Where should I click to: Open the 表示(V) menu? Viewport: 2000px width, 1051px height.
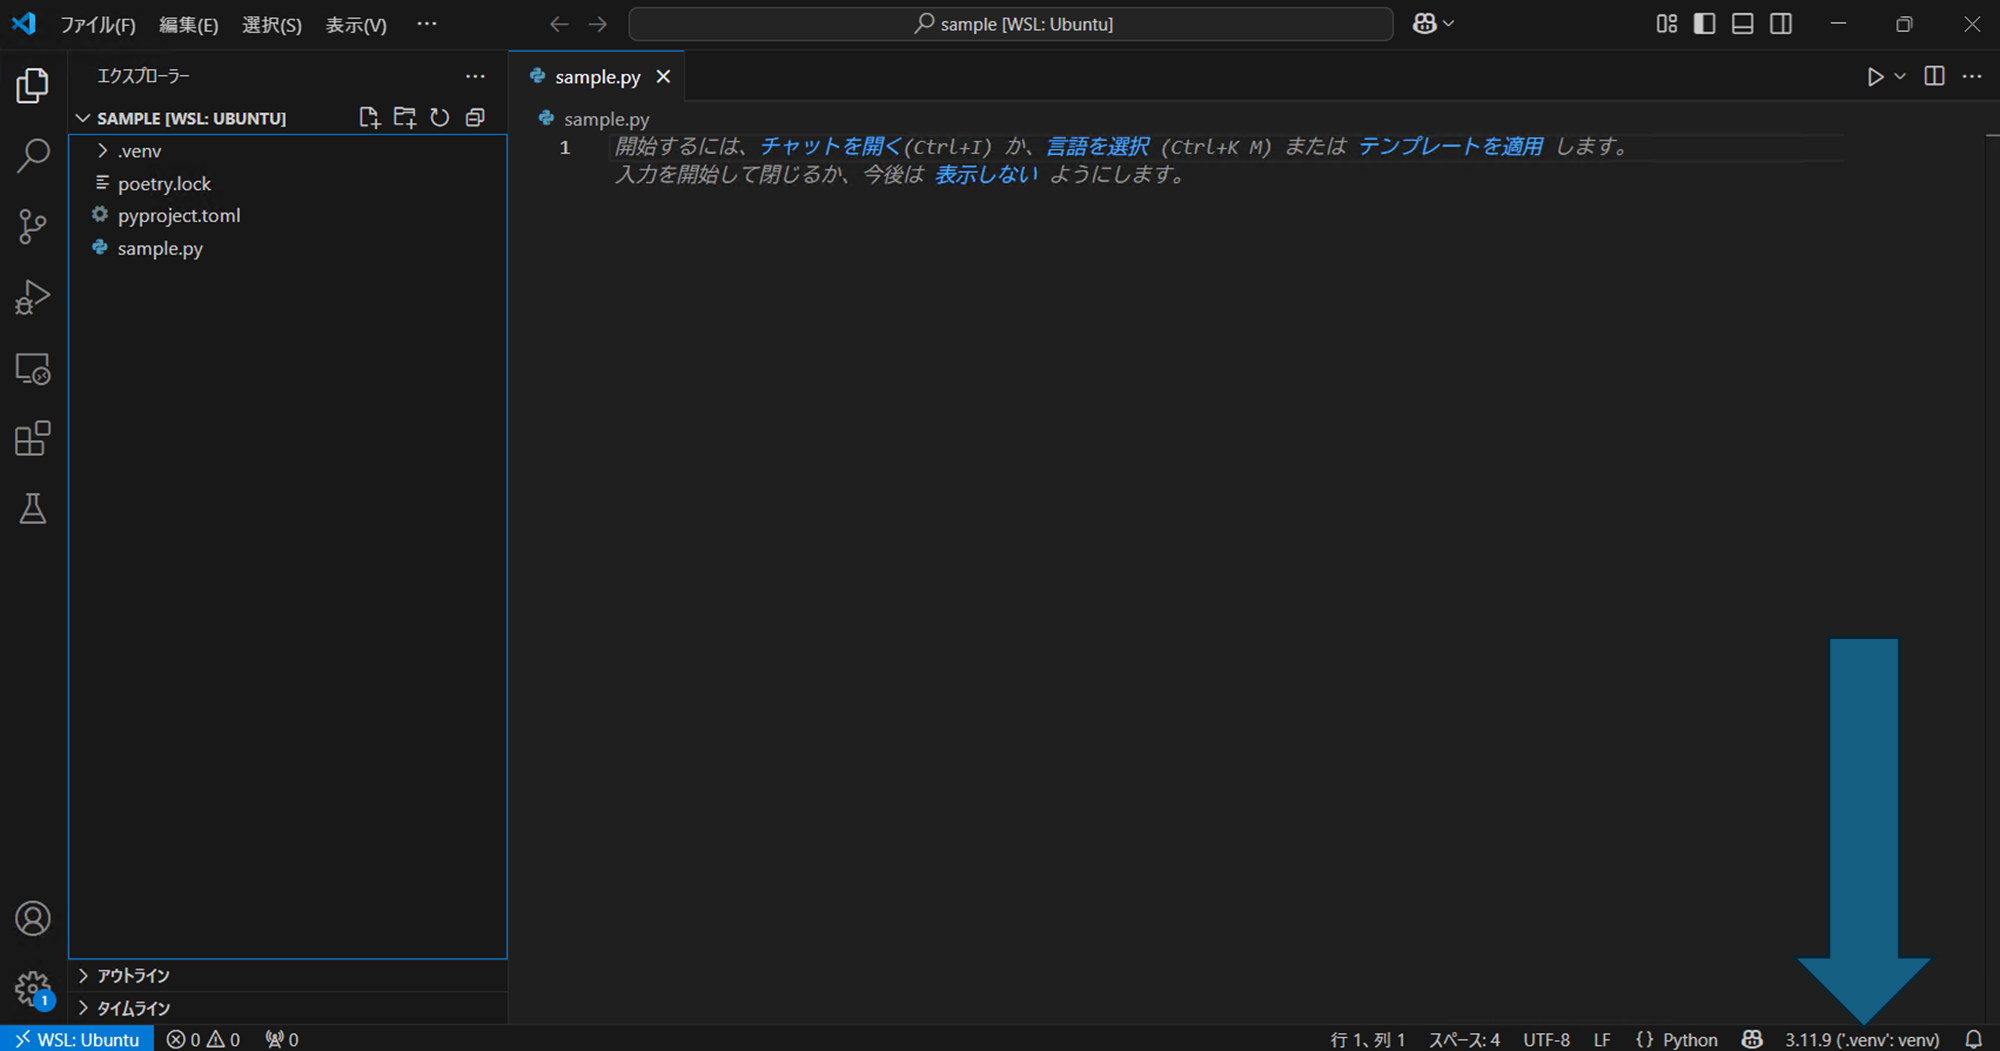[356, 25]
